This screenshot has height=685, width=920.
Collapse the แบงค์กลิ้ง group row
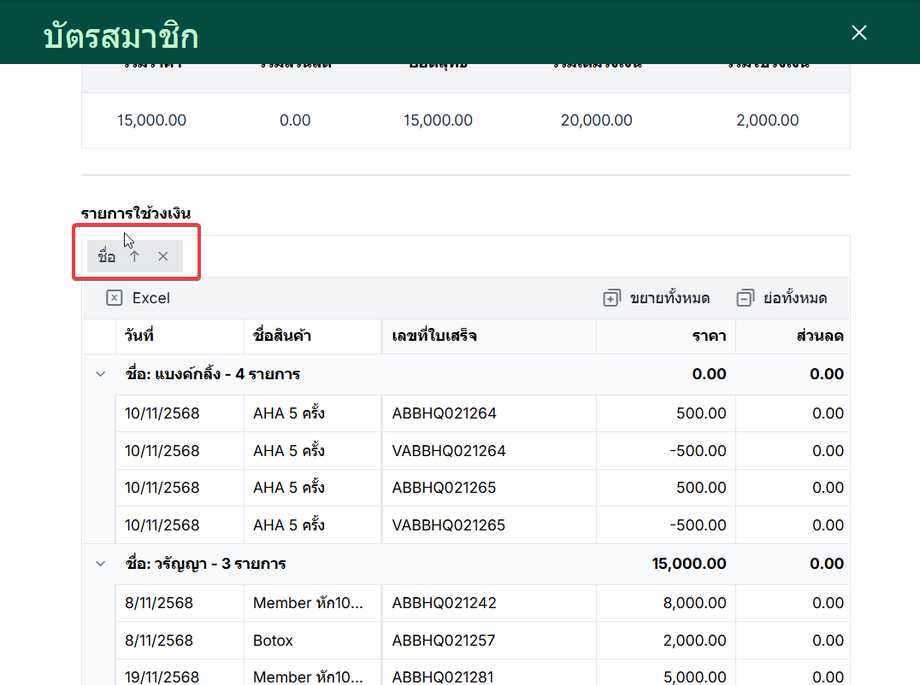click(100, 374)
